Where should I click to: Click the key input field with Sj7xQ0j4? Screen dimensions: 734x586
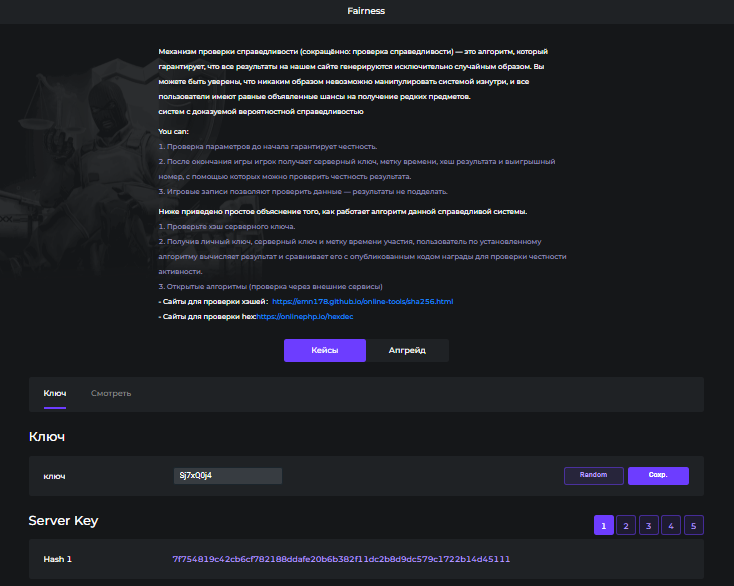tap(227, 476)
